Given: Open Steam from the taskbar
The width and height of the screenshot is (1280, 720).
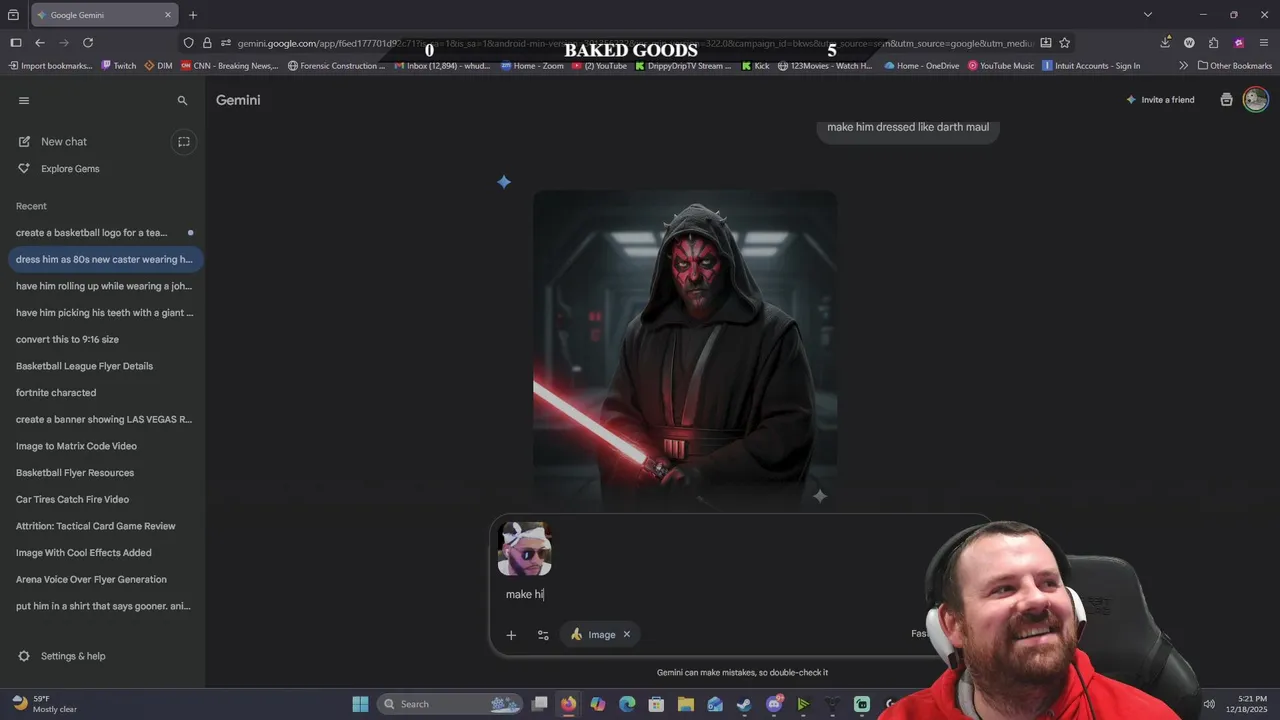Looking at the screenshot, I should 744,704.
